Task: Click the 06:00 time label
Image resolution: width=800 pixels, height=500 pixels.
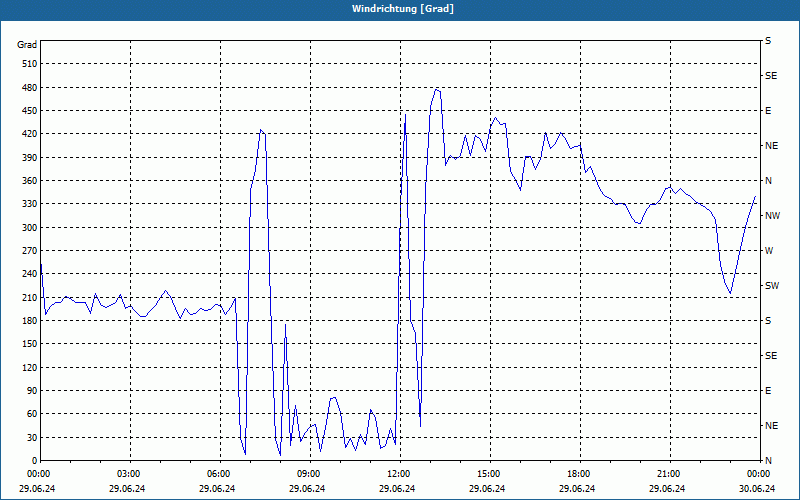Action: click(217, 474)
